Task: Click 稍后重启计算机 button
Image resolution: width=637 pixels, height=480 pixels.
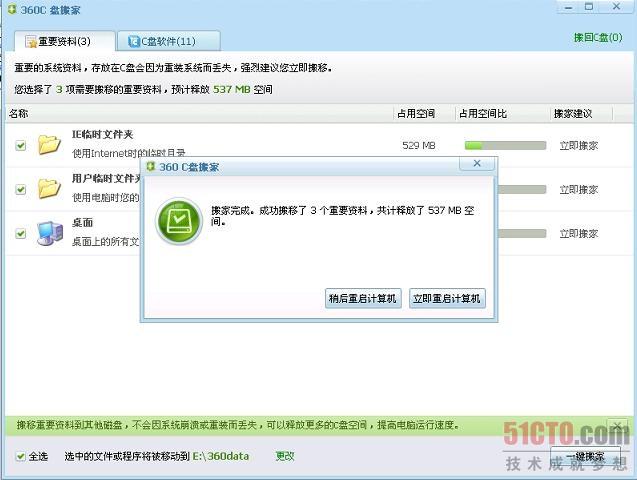Action: tap(363, 298)
